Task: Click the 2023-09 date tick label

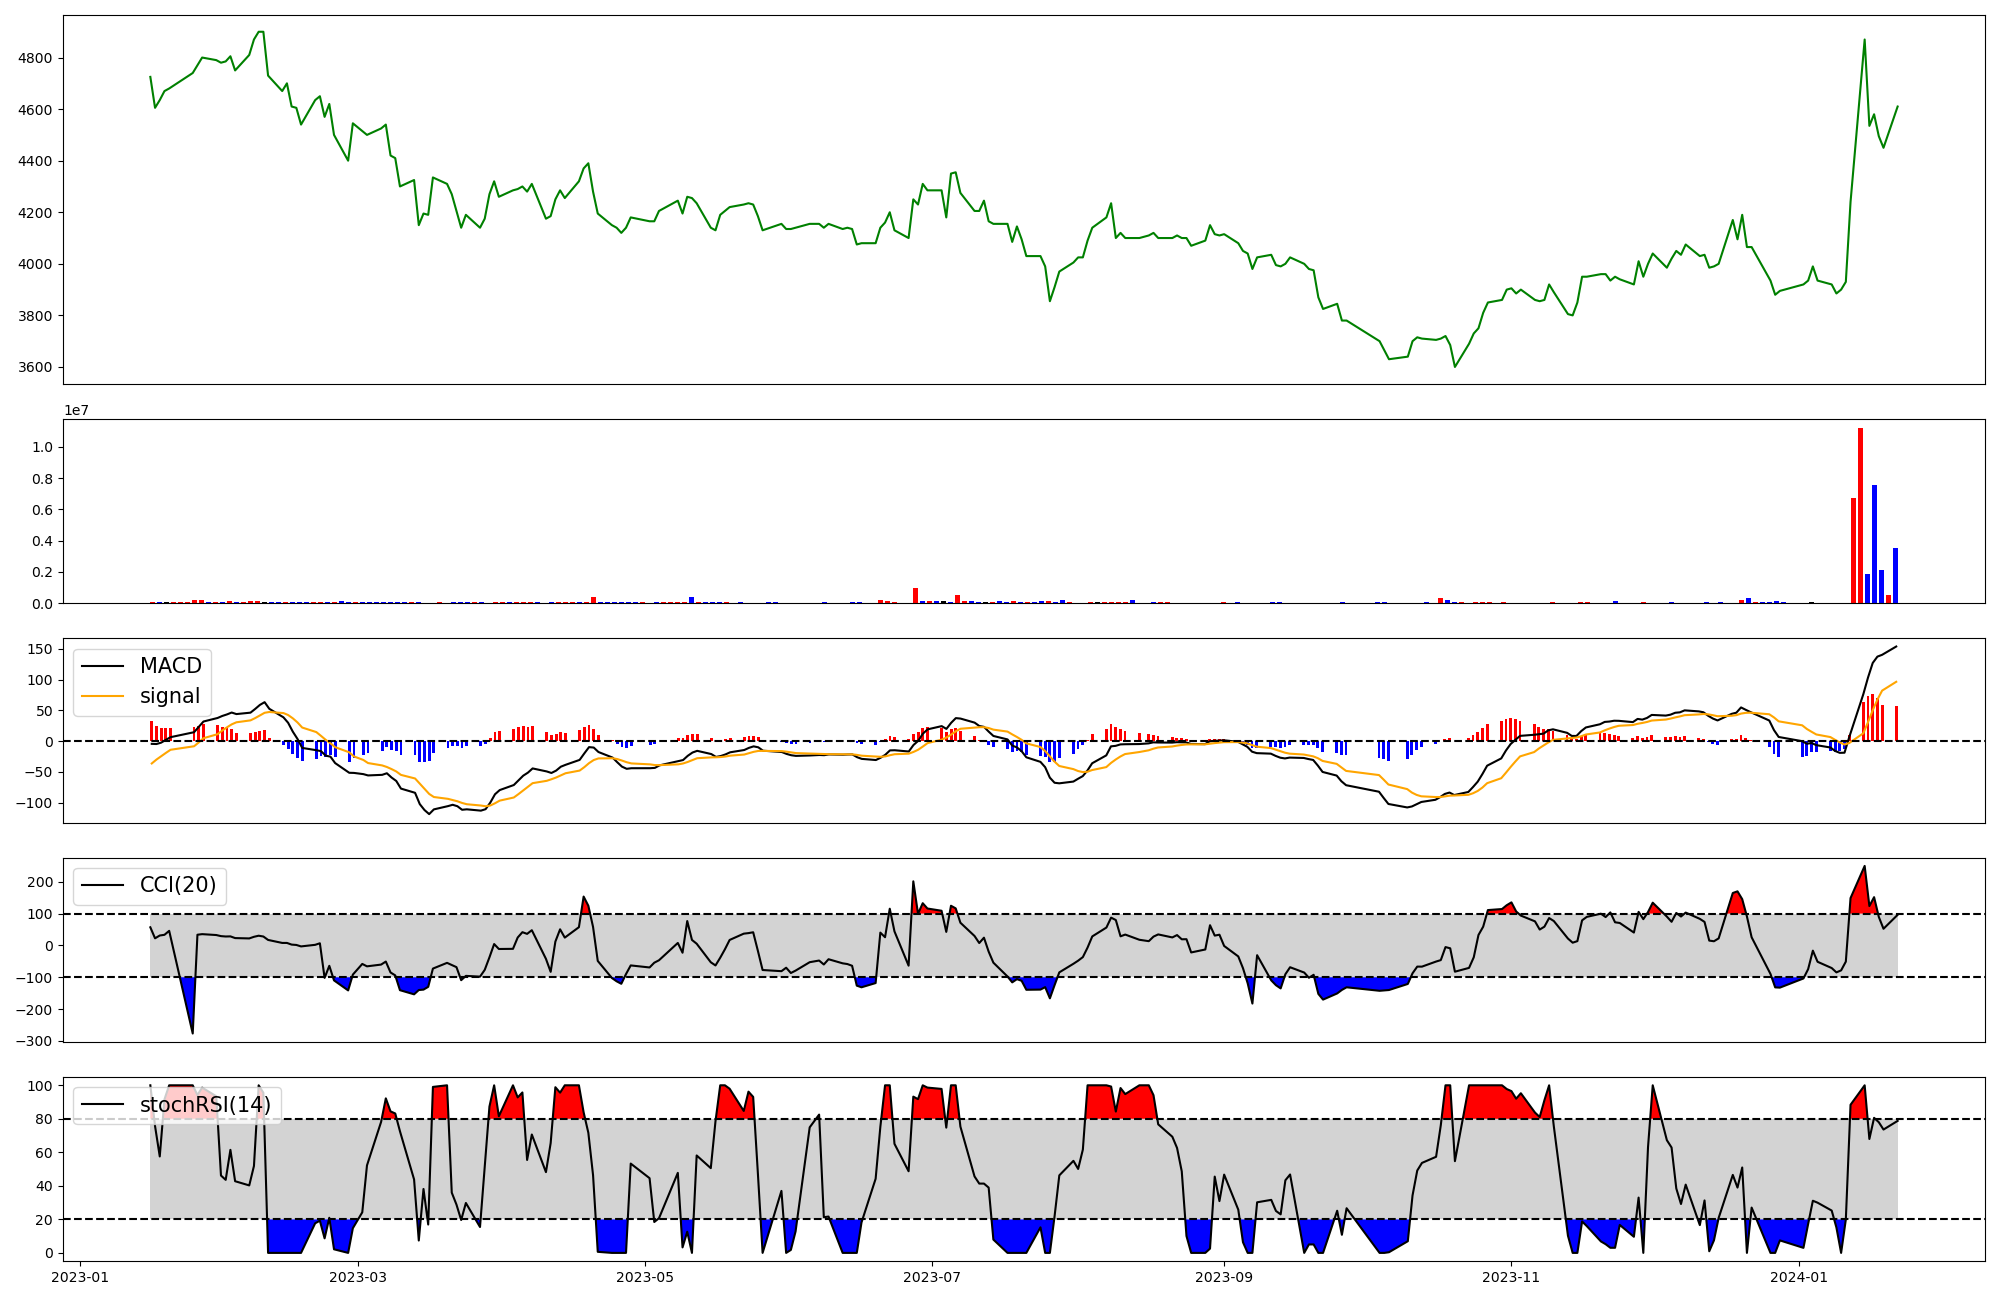Action: (1224, 1277)
